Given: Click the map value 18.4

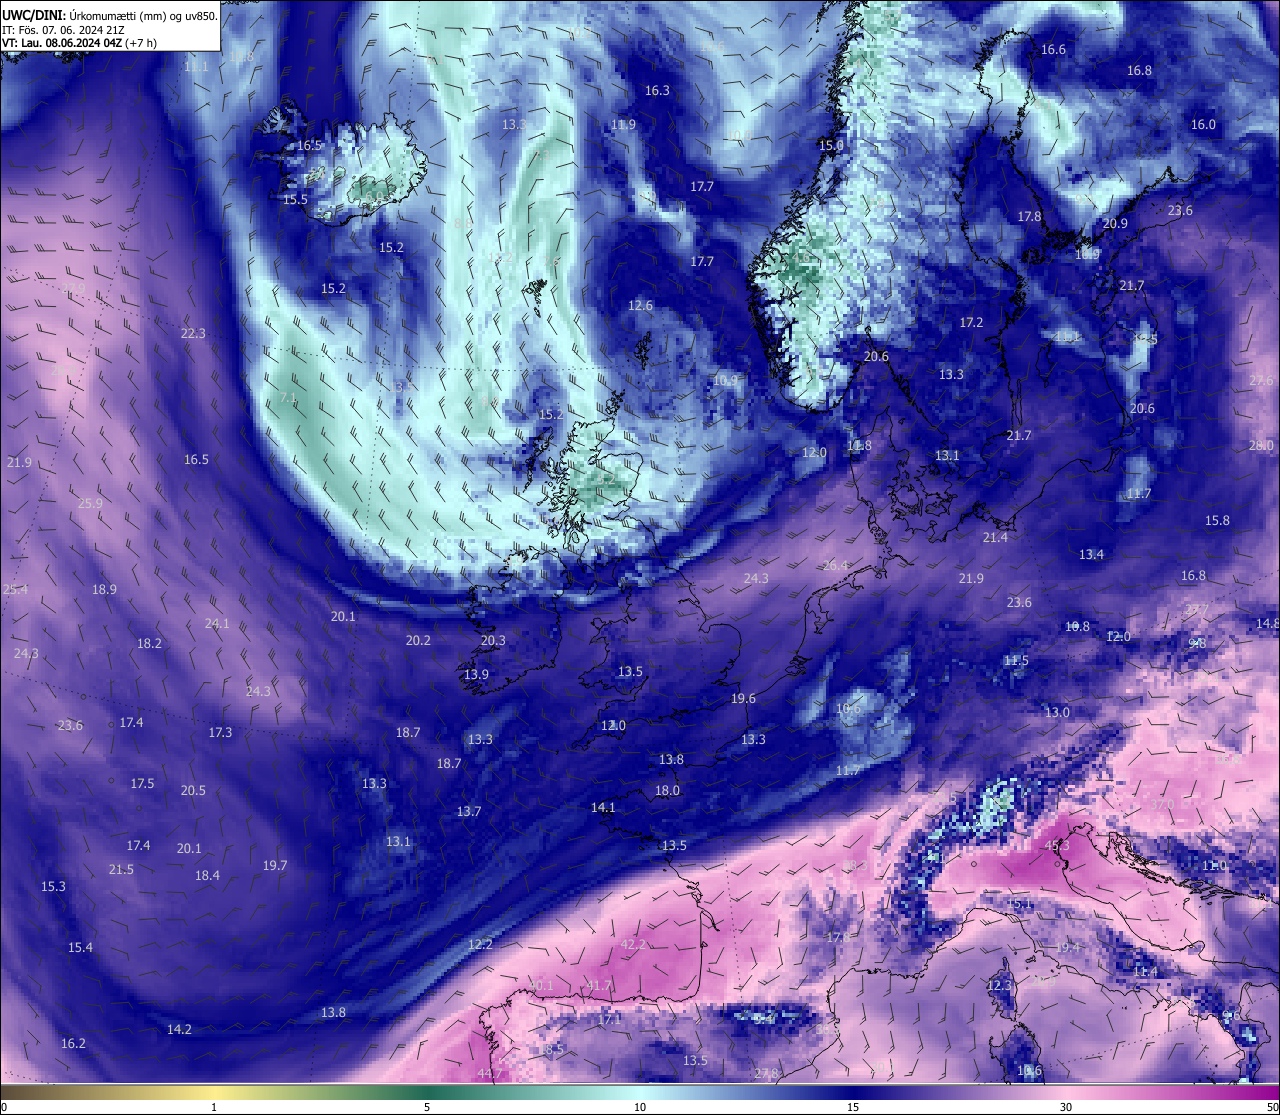Looking at the screenshot, I should (207, 876).
